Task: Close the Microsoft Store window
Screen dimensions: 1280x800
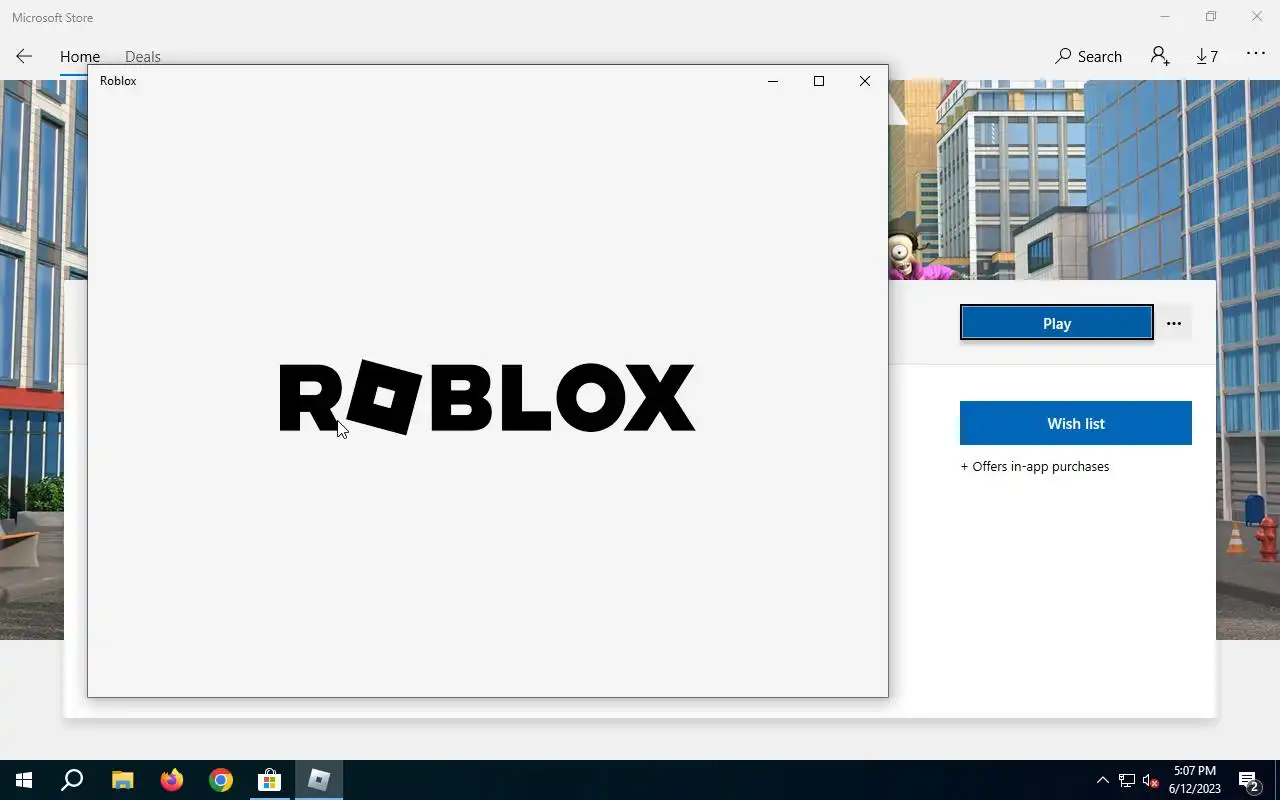Action: (1257, 17)
